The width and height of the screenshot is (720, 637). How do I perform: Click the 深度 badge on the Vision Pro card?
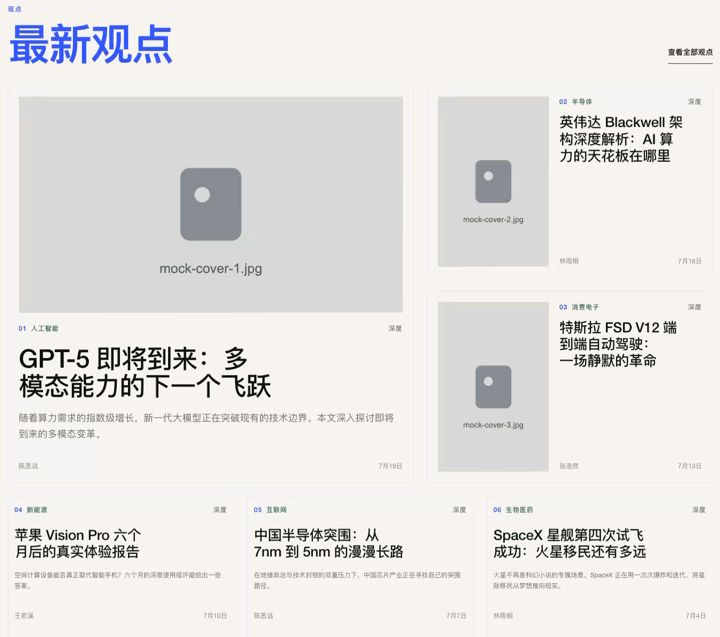click(x=220, y=510)
